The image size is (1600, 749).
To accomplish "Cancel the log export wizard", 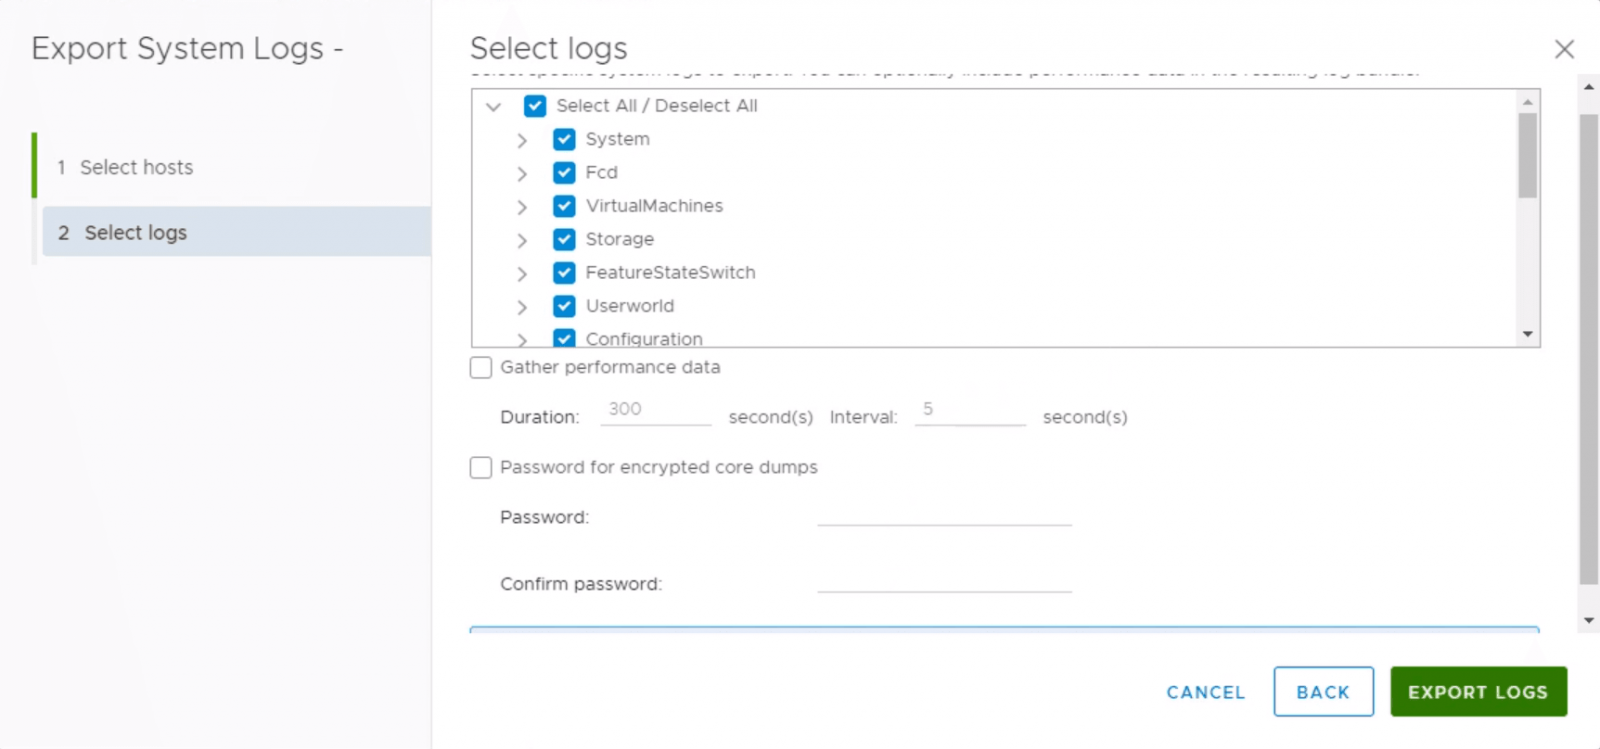I will [1205, 692].
